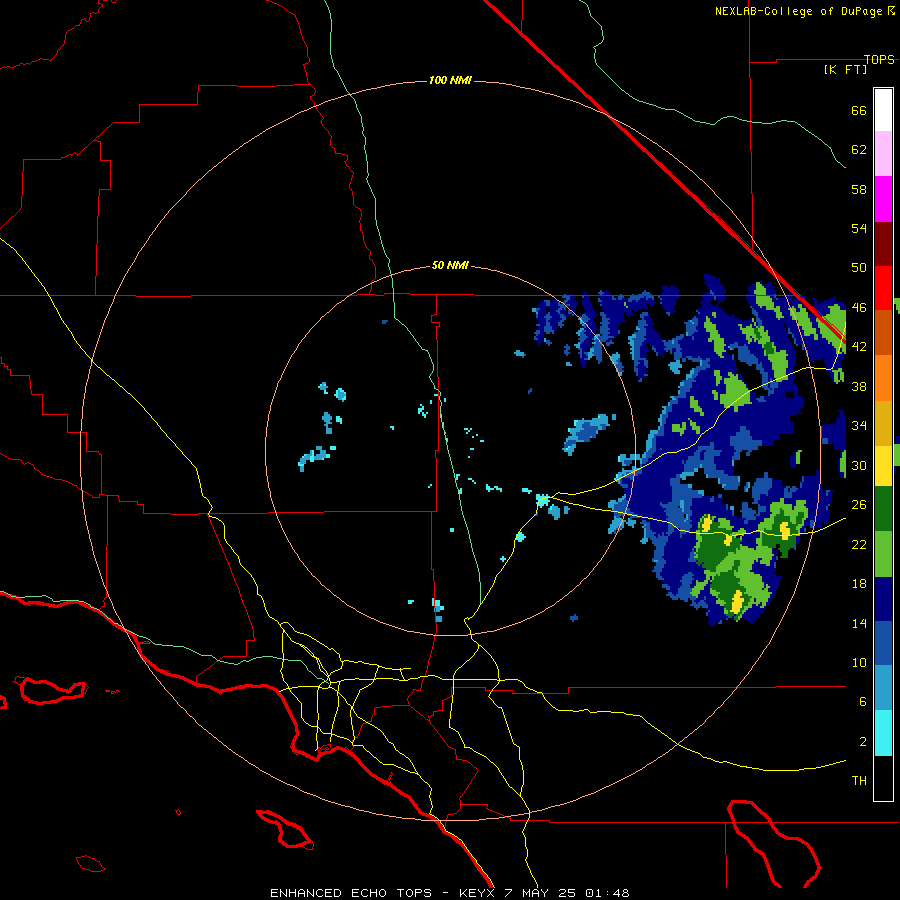Click legend value "50"
The image size is (900, 900).
(x=859, y=268)
